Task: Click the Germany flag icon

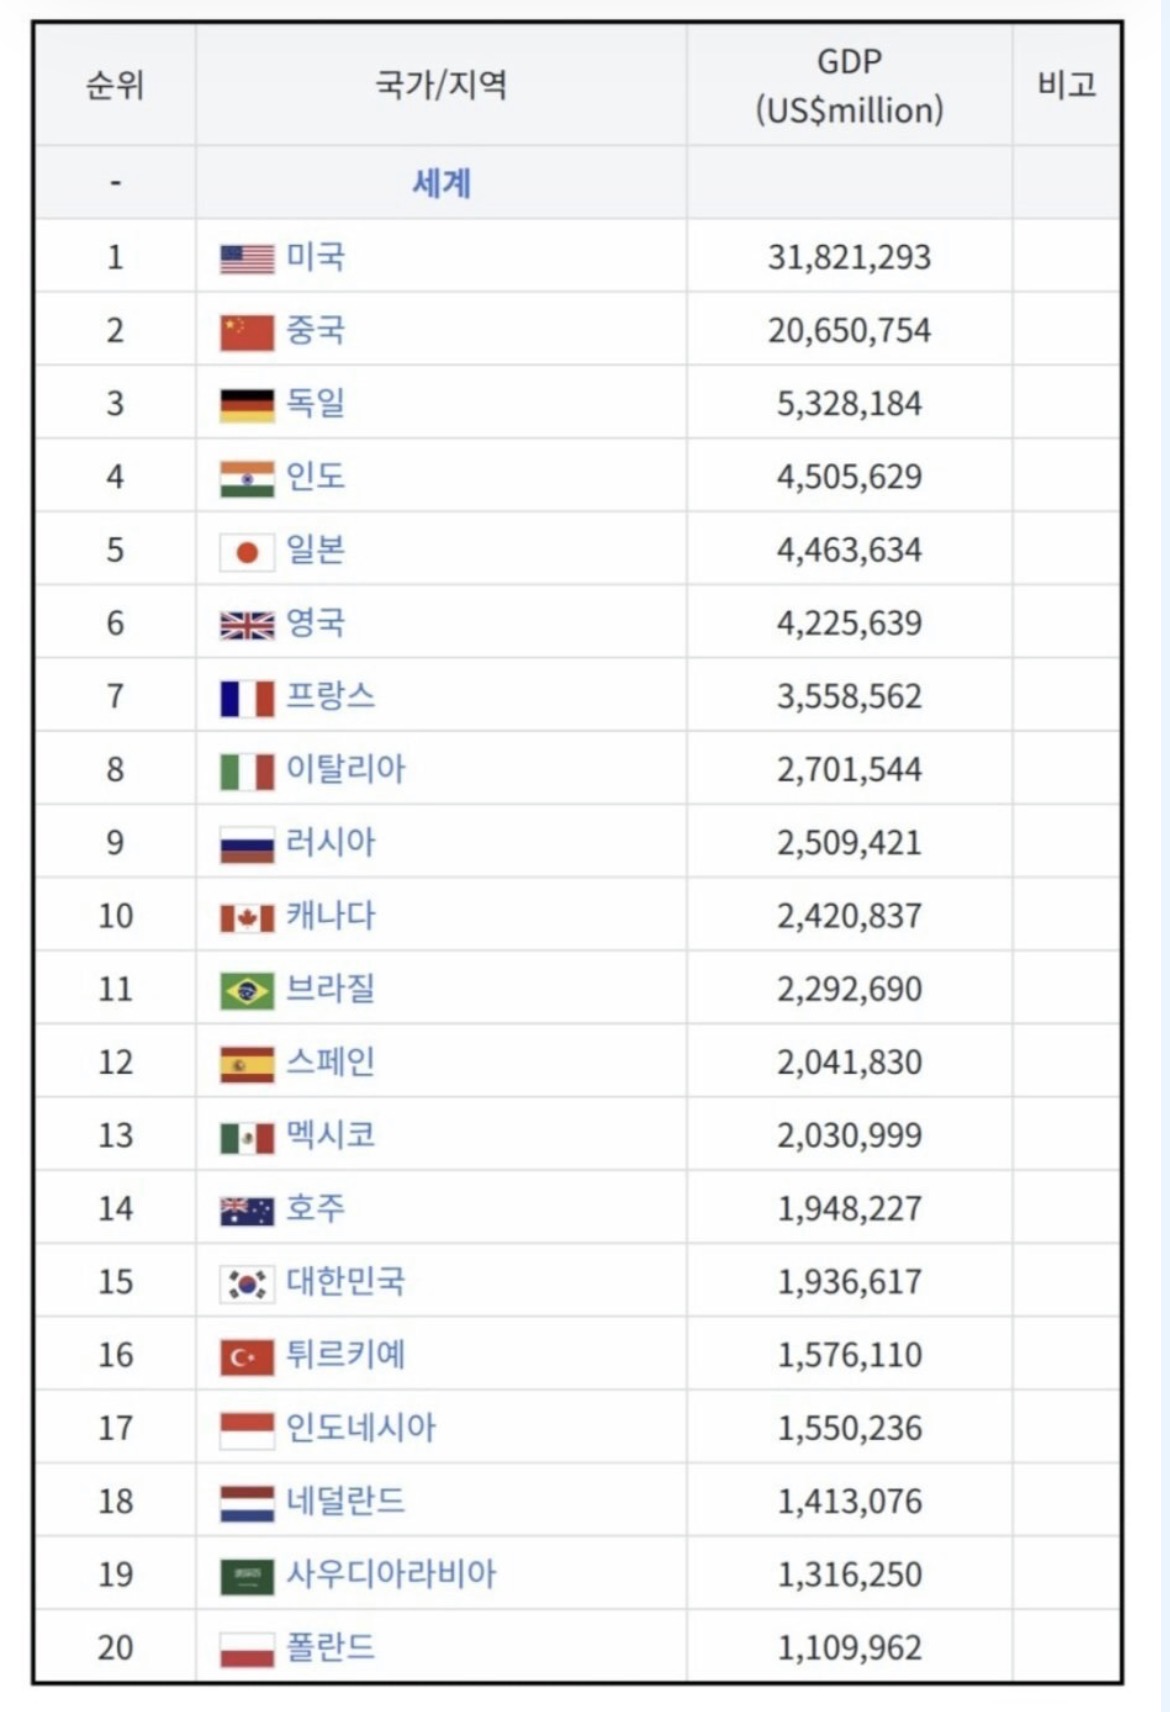Action: pos(247,406)
